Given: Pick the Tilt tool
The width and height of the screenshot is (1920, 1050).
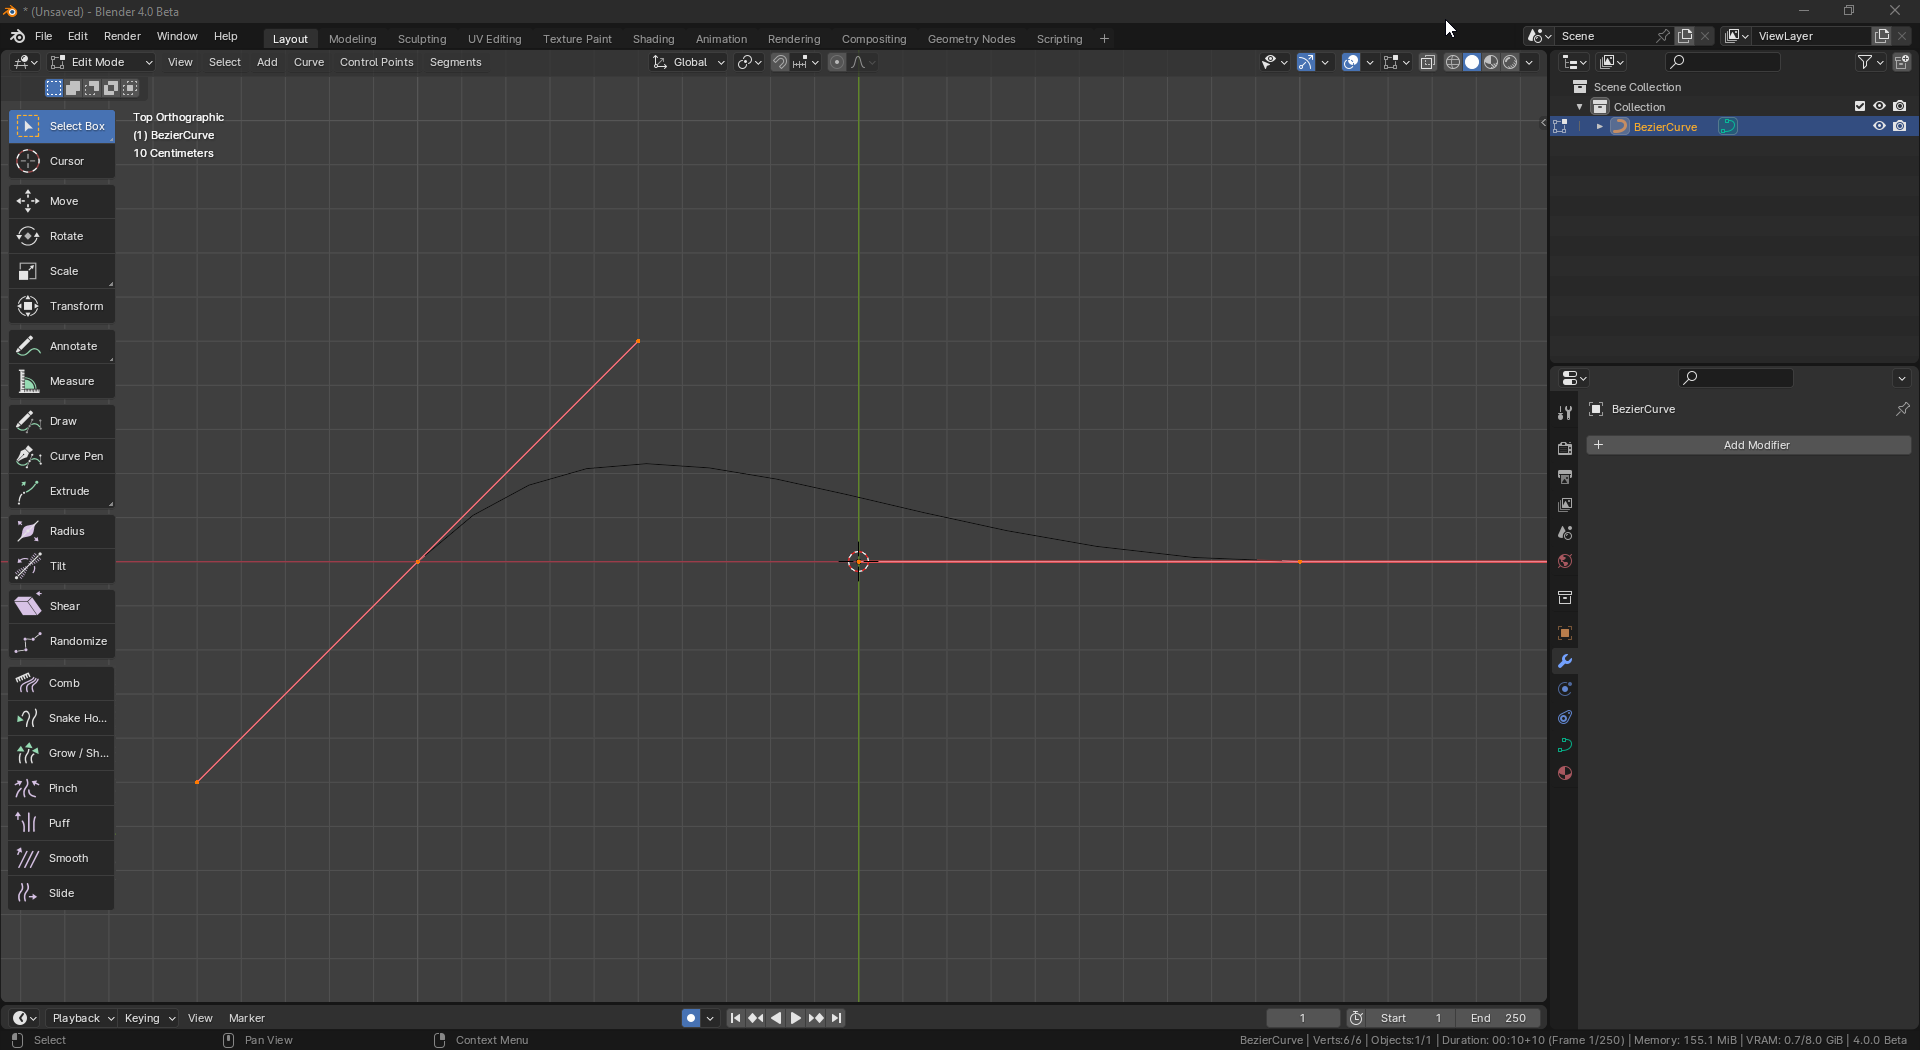Looking at the screenshot, I should click(x=62, y=566).
